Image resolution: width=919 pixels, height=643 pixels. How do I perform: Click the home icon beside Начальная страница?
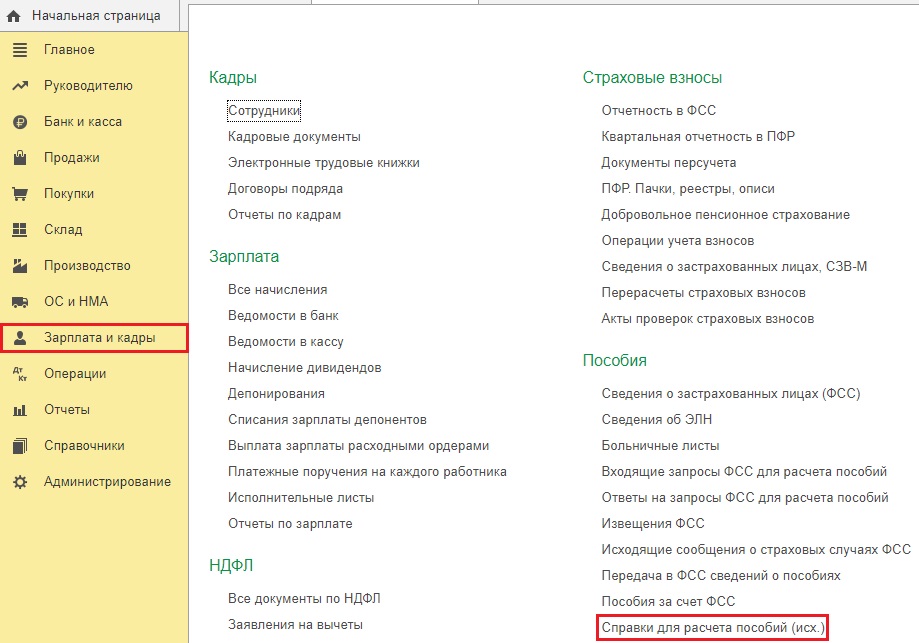coord(14,16)
